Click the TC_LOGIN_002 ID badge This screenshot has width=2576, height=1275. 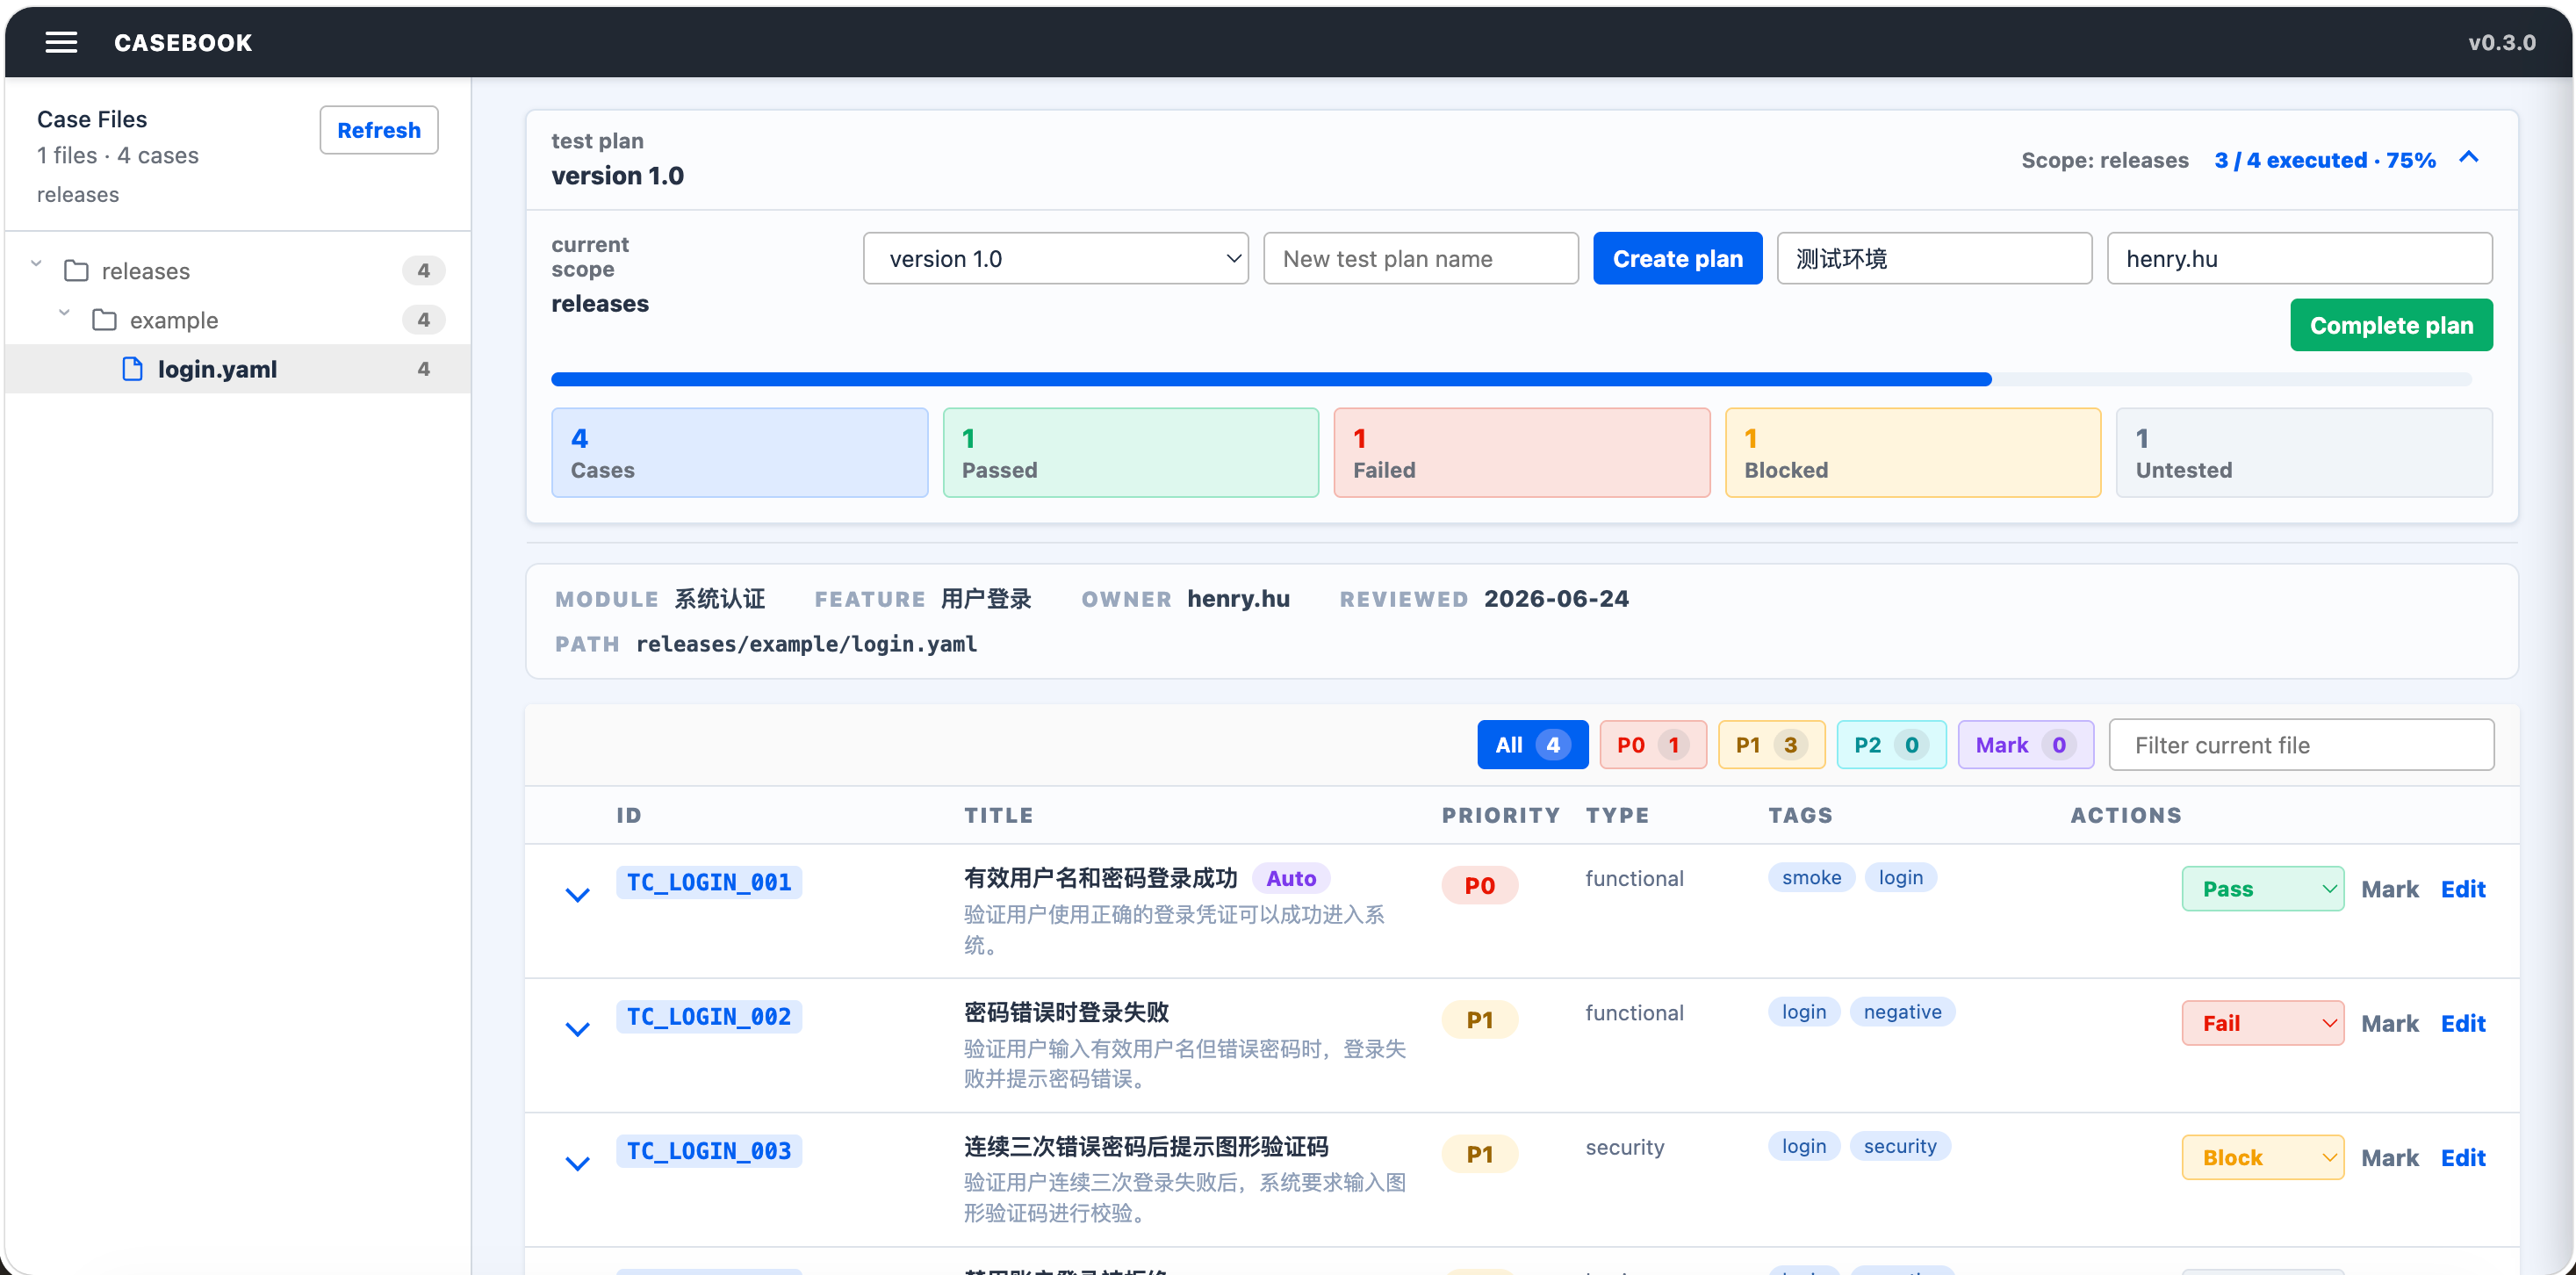[x=709, y=1016]
